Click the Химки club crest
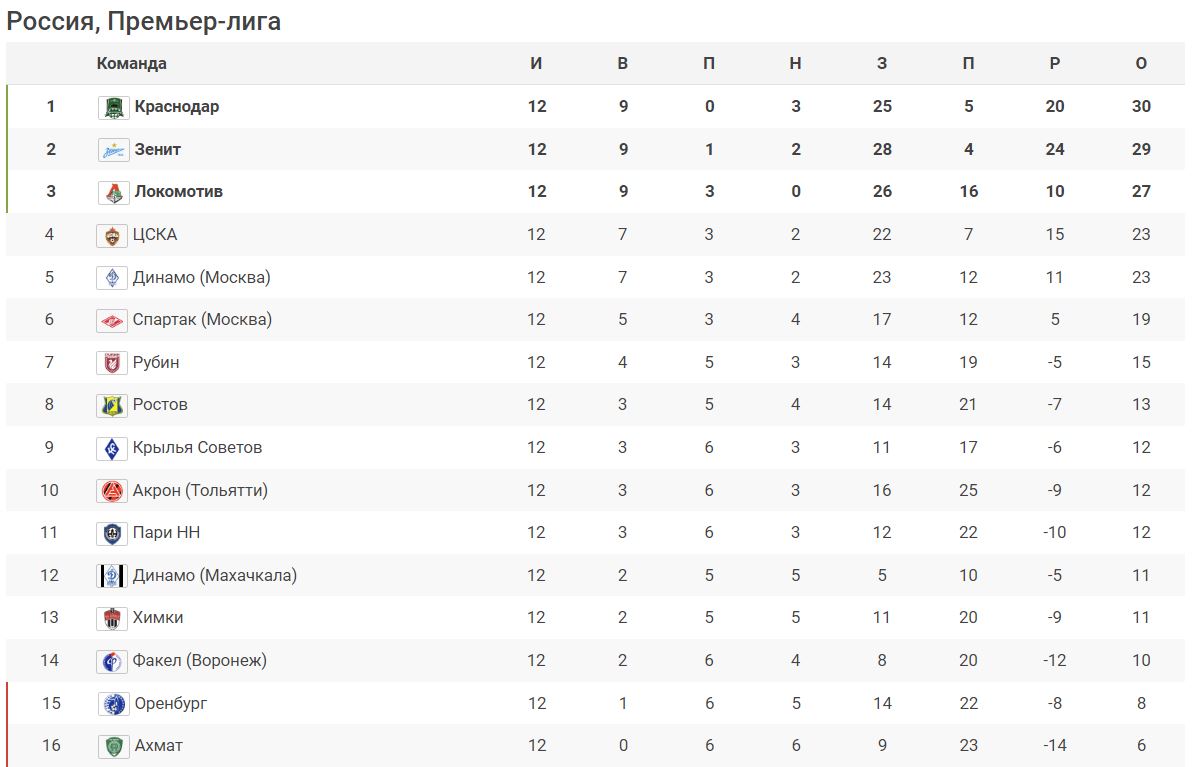 (x=112, y=618)
